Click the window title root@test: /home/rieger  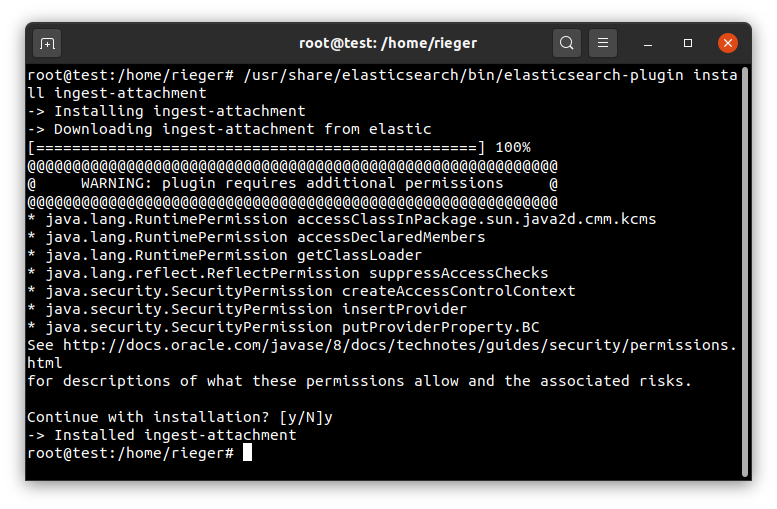[388, 44]
